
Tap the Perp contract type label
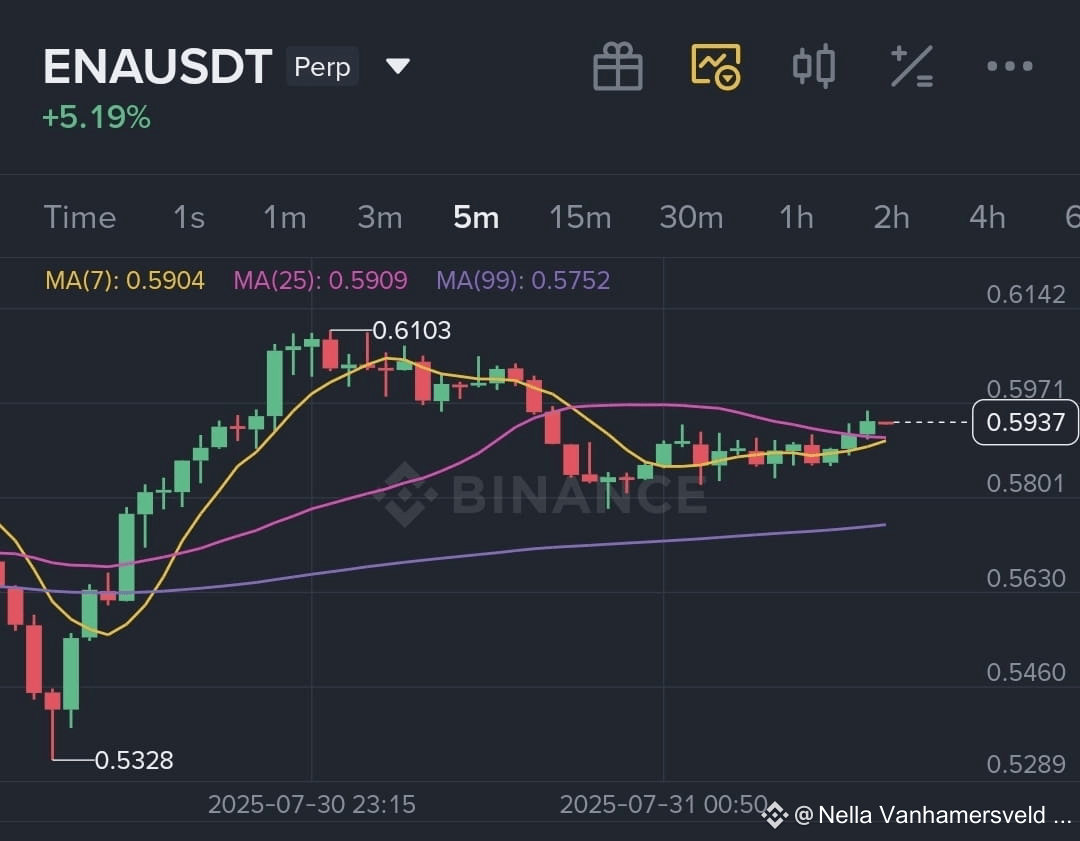tap(322, 67)
